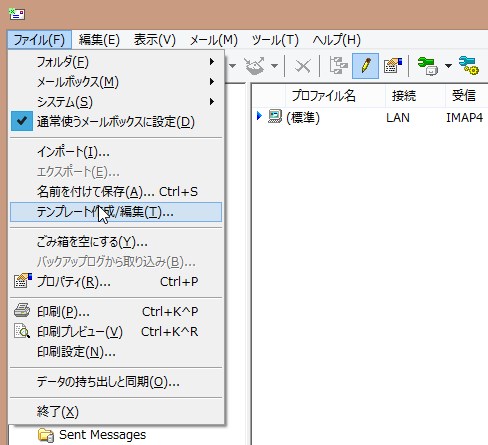
Task: Click the thread view tree icon
Action: (338, 66)
